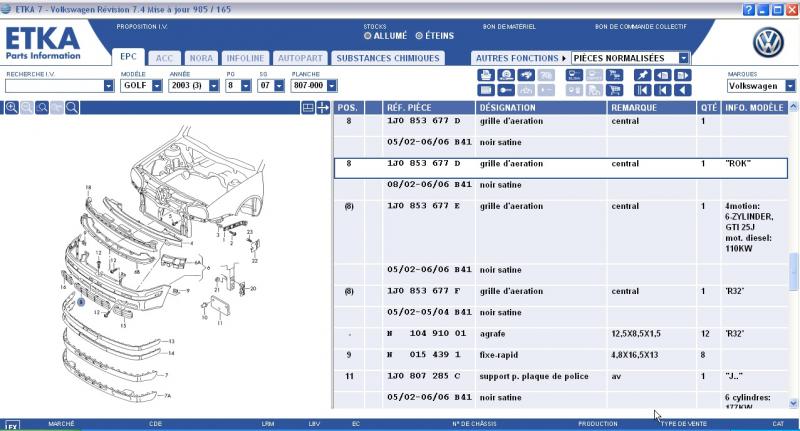800x431 pixels.
Task: Open the AUTRES FONCTIONS menu
Action: pos(520,58)
